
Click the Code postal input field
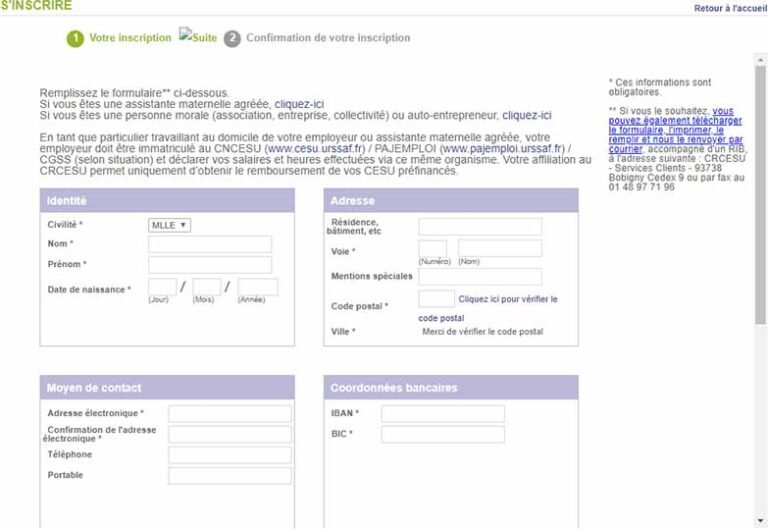click(x=436, y=299)
